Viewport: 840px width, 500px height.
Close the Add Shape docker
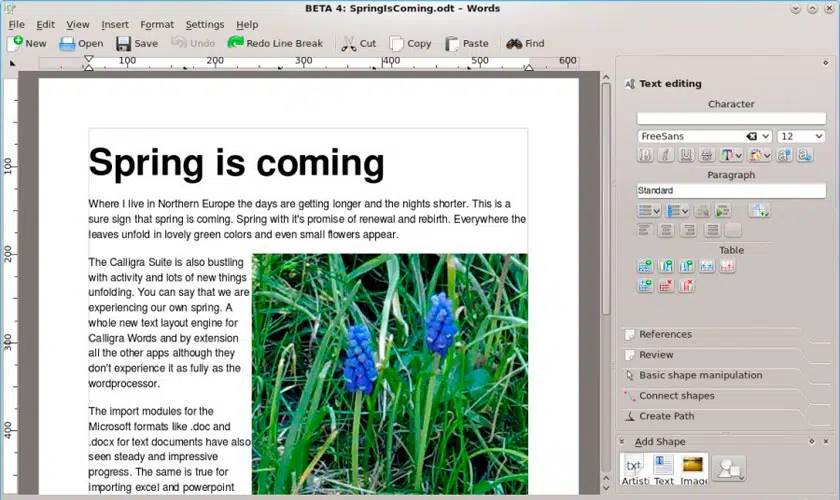click(826, 441)
